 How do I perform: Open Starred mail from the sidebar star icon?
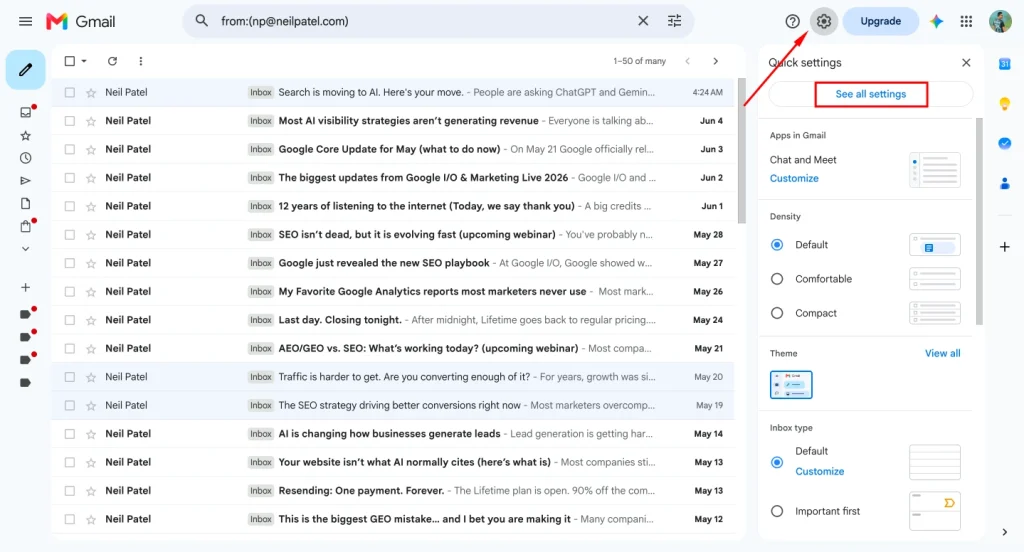(x=25, y=136)
